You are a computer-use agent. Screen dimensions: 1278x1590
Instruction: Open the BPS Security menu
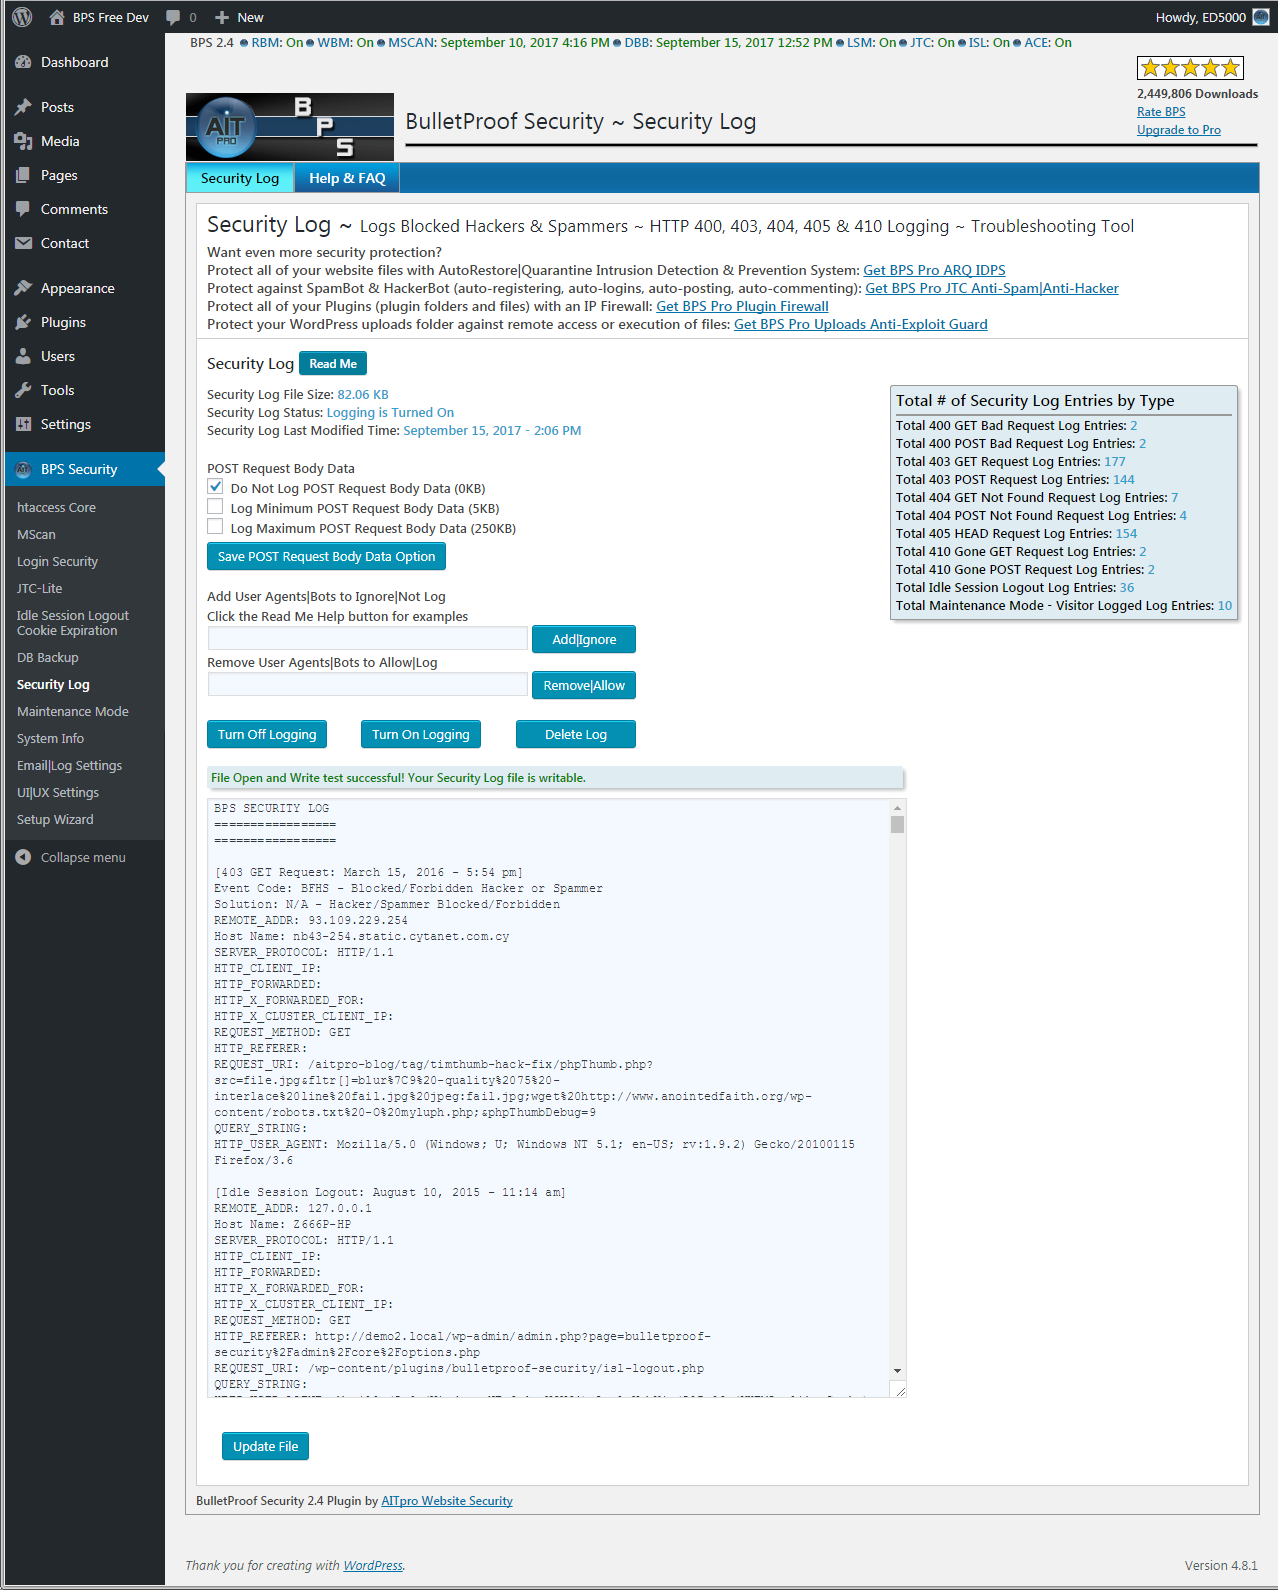pyautogui.click(x=84, y=469)
